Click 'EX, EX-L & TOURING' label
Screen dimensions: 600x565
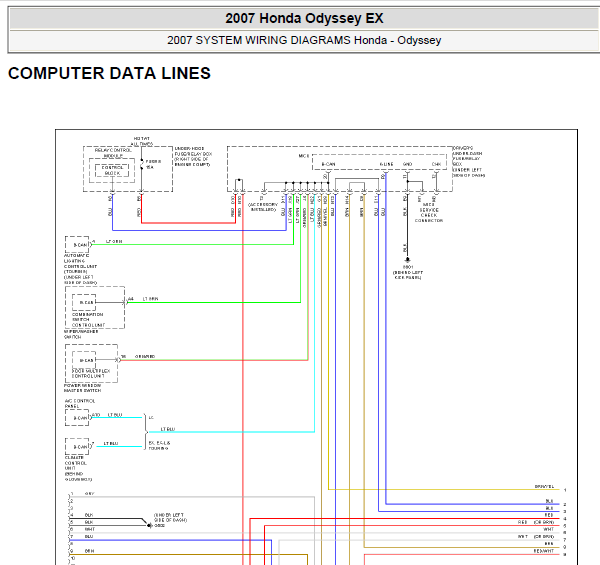click(159, 445)
